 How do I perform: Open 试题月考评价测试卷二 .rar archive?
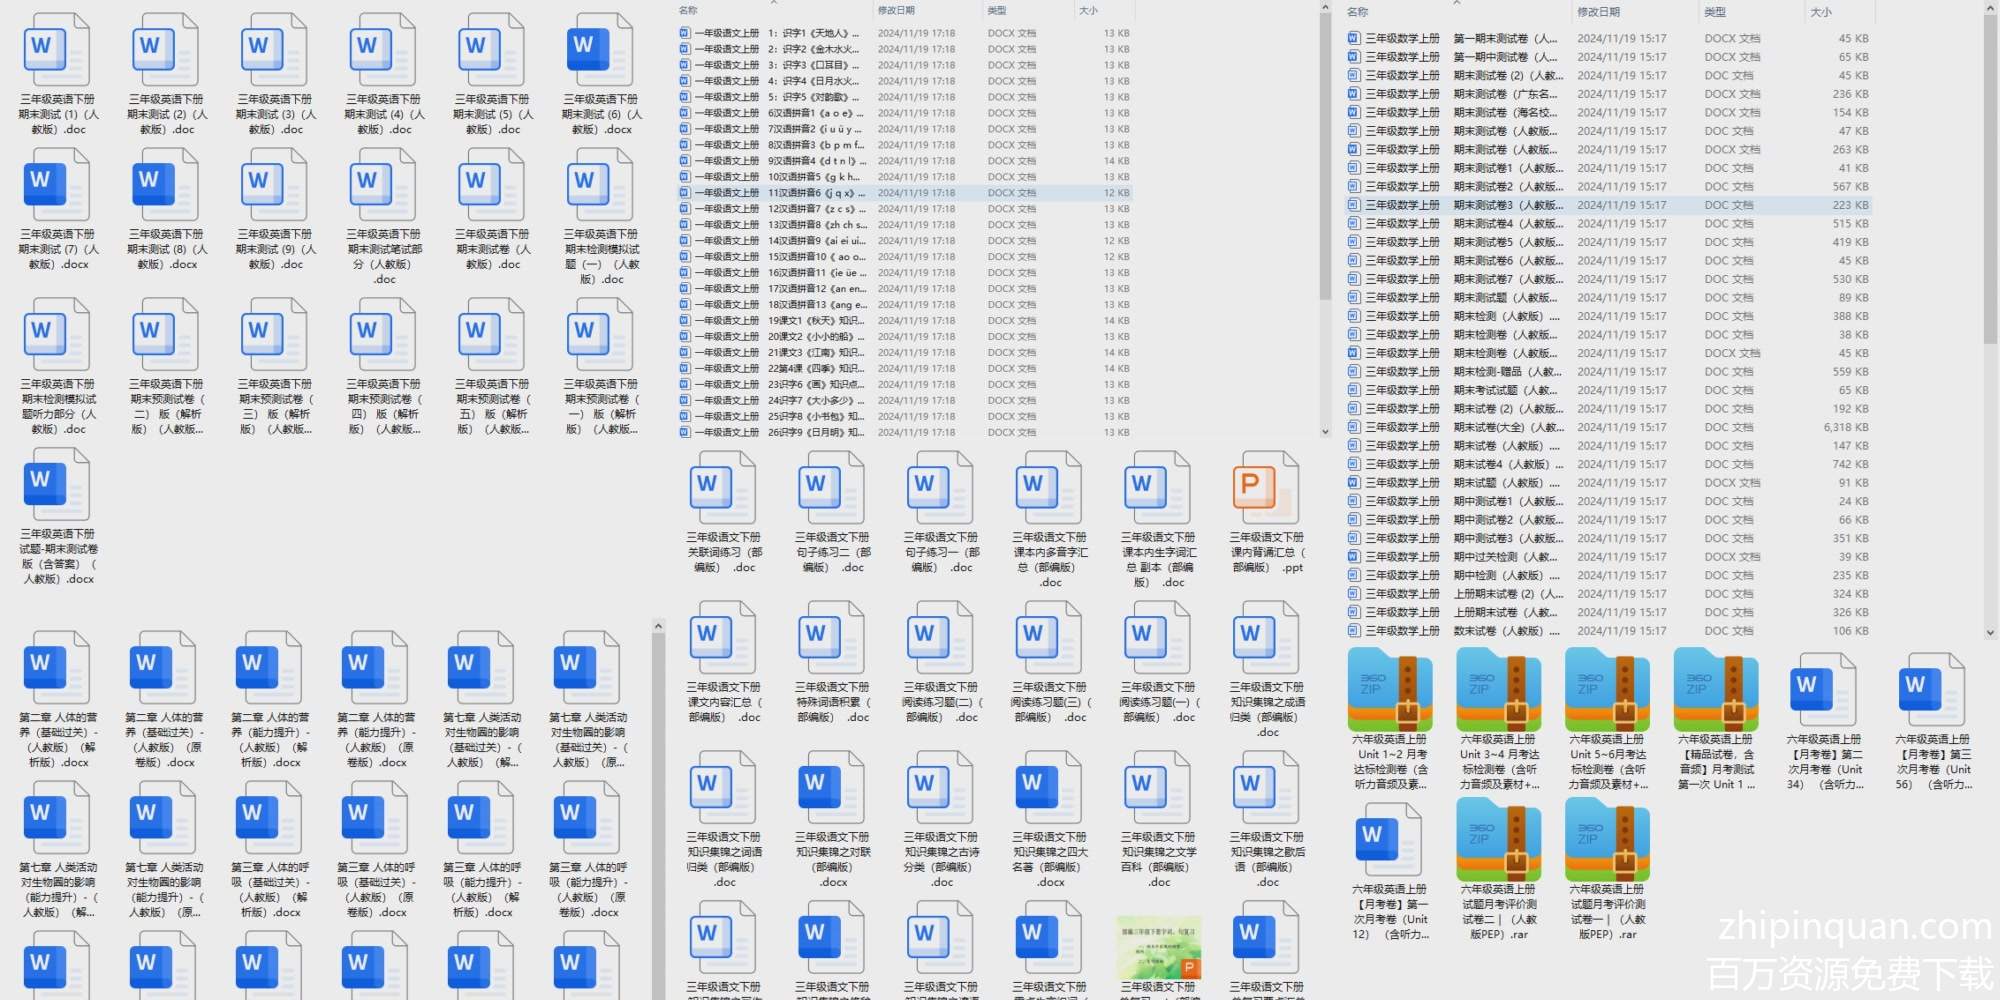pos(1498,841)
